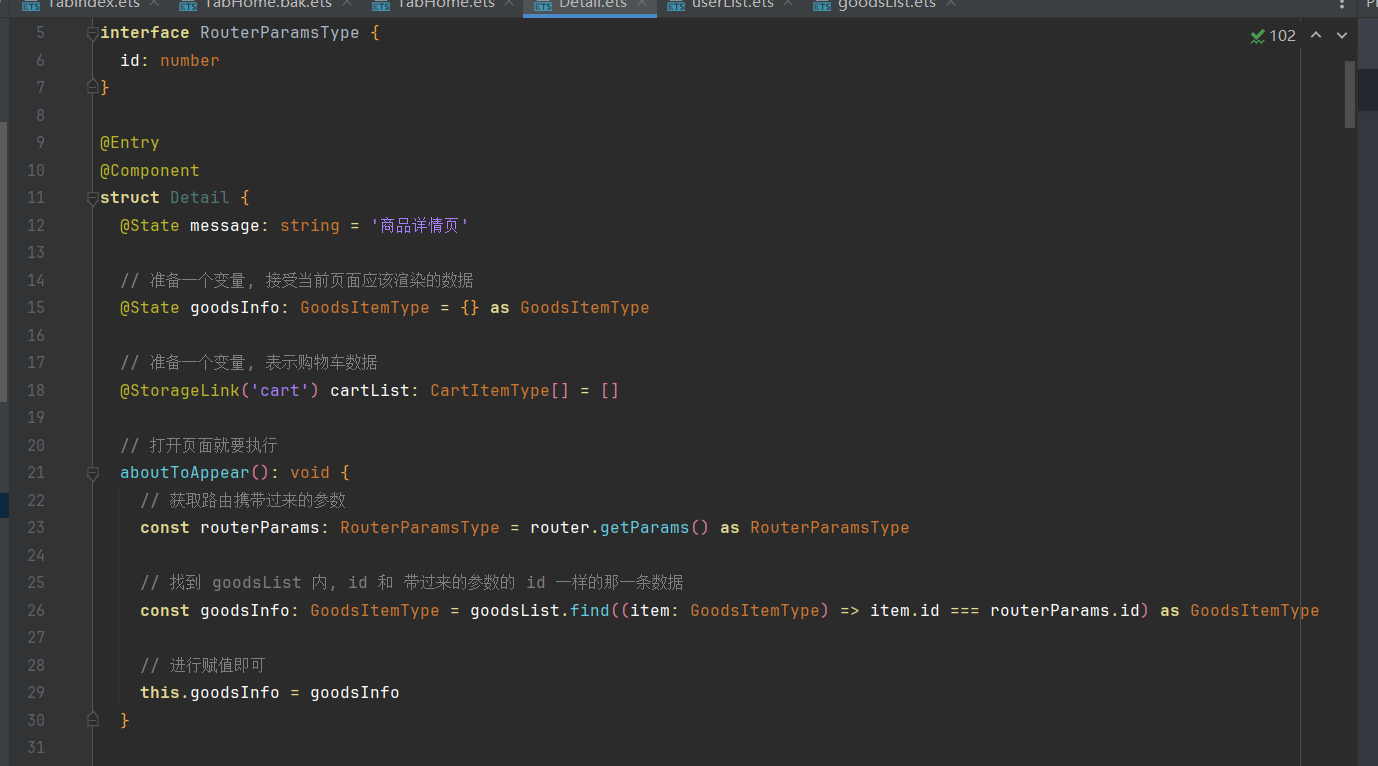Collapse the RouterParamsType interface fold marker
The width and height of the screenshot is (1378, 766).
tap(92, 33)
